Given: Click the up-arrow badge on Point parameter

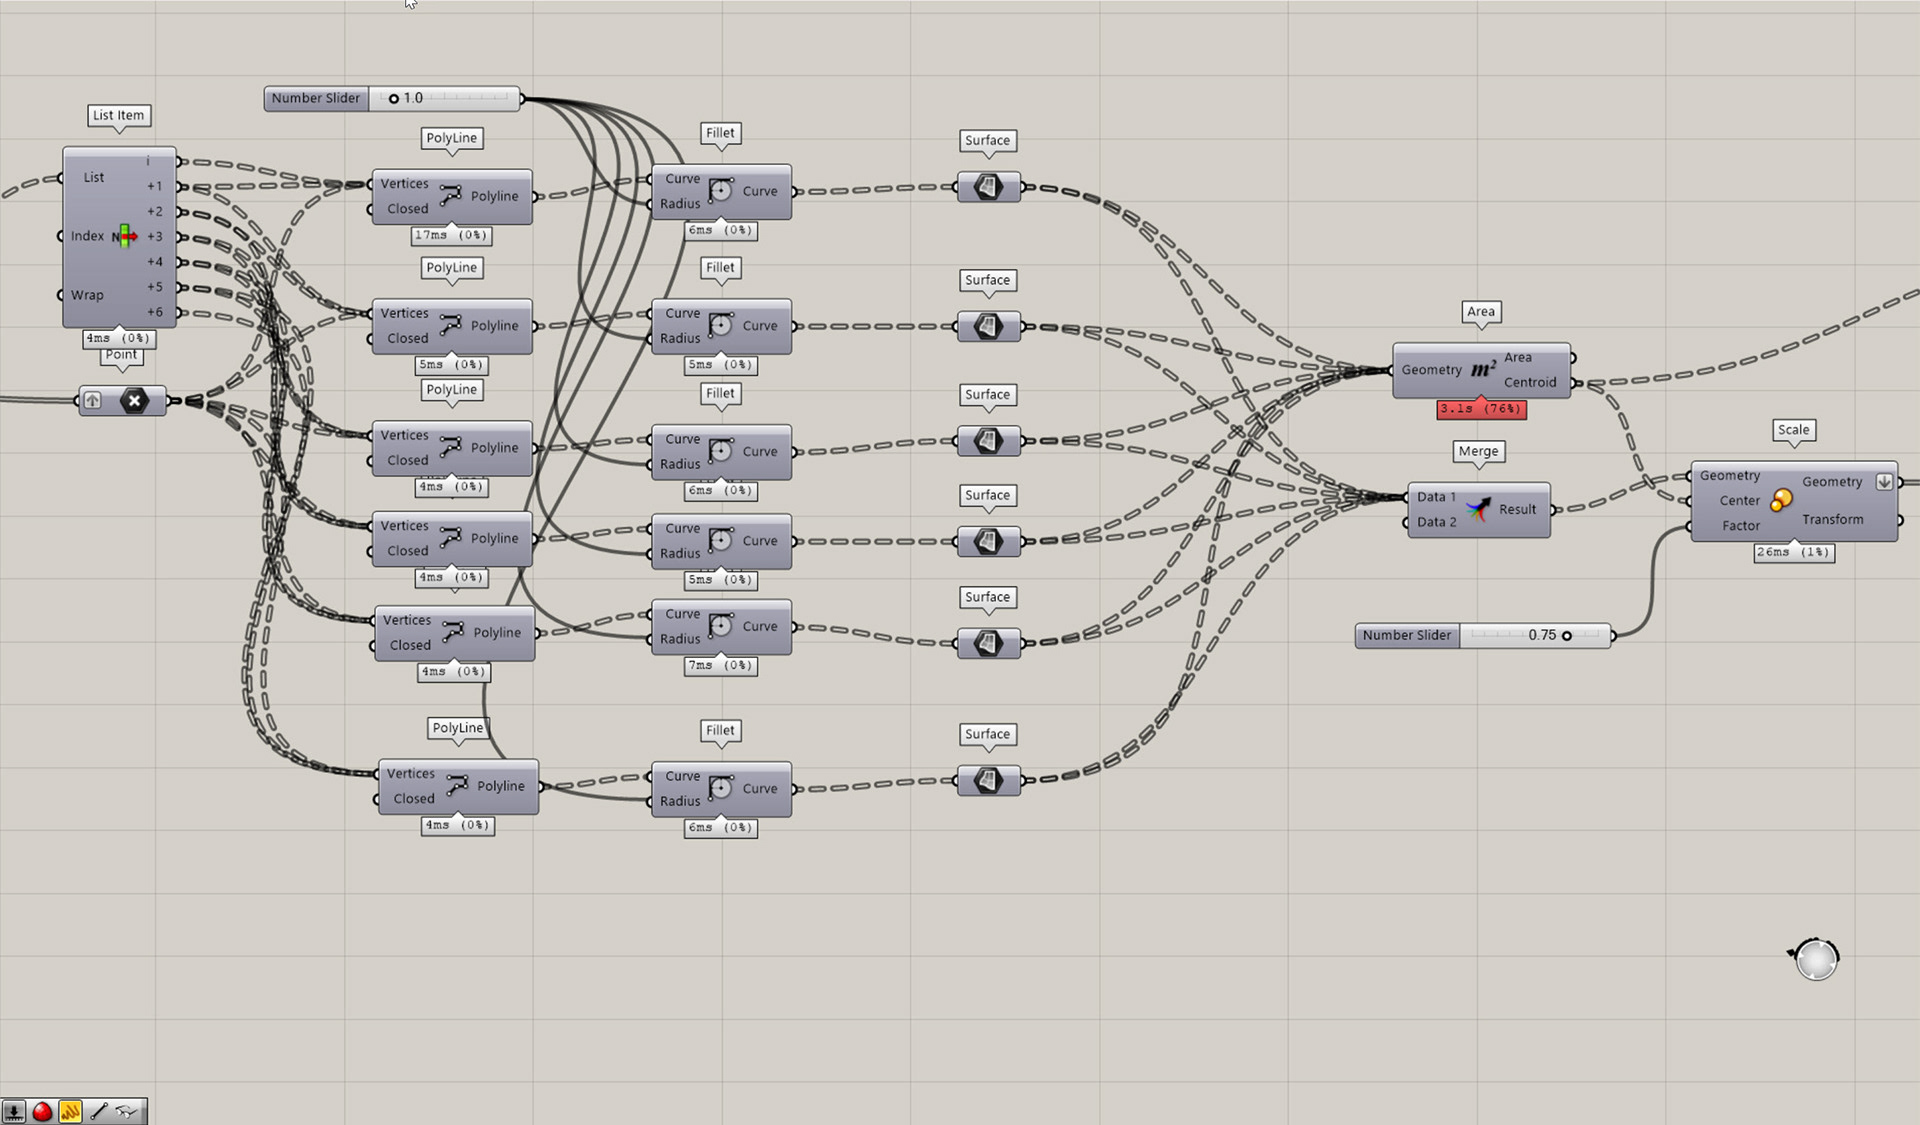Looking at the screenshot, I should (92, 401).
